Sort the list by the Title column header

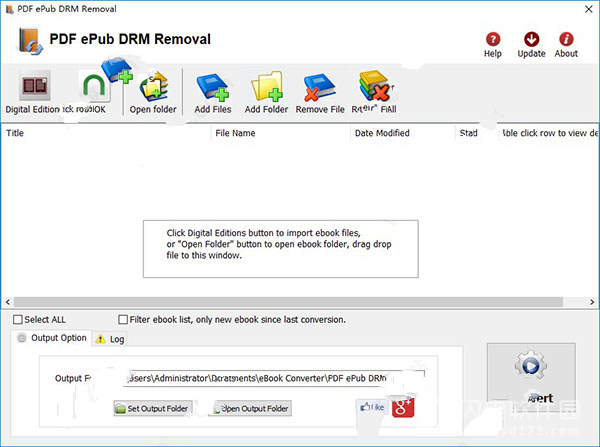(106, 133)
